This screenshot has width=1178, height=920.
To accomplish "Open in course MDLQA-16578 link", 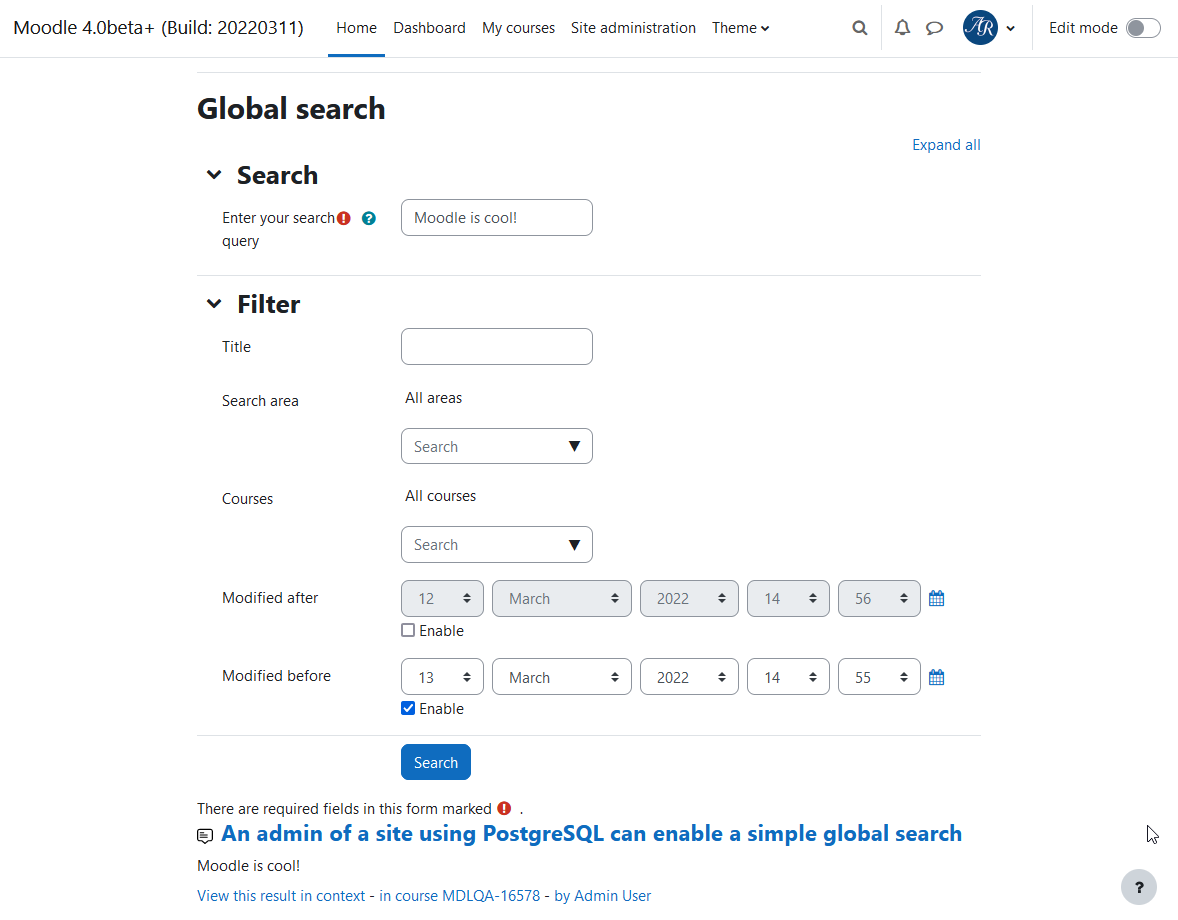I will (460, 896).
